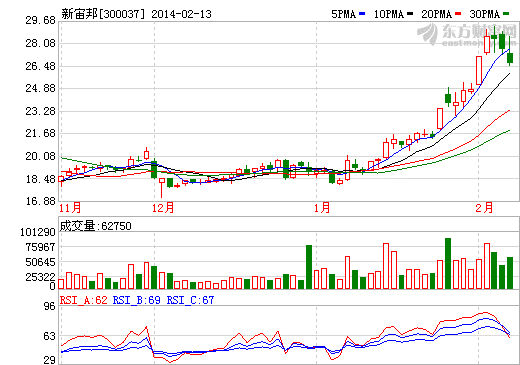Click the RSI_B:69 indicator label
This screenshot has height=365, width=520.
[137, 300]
